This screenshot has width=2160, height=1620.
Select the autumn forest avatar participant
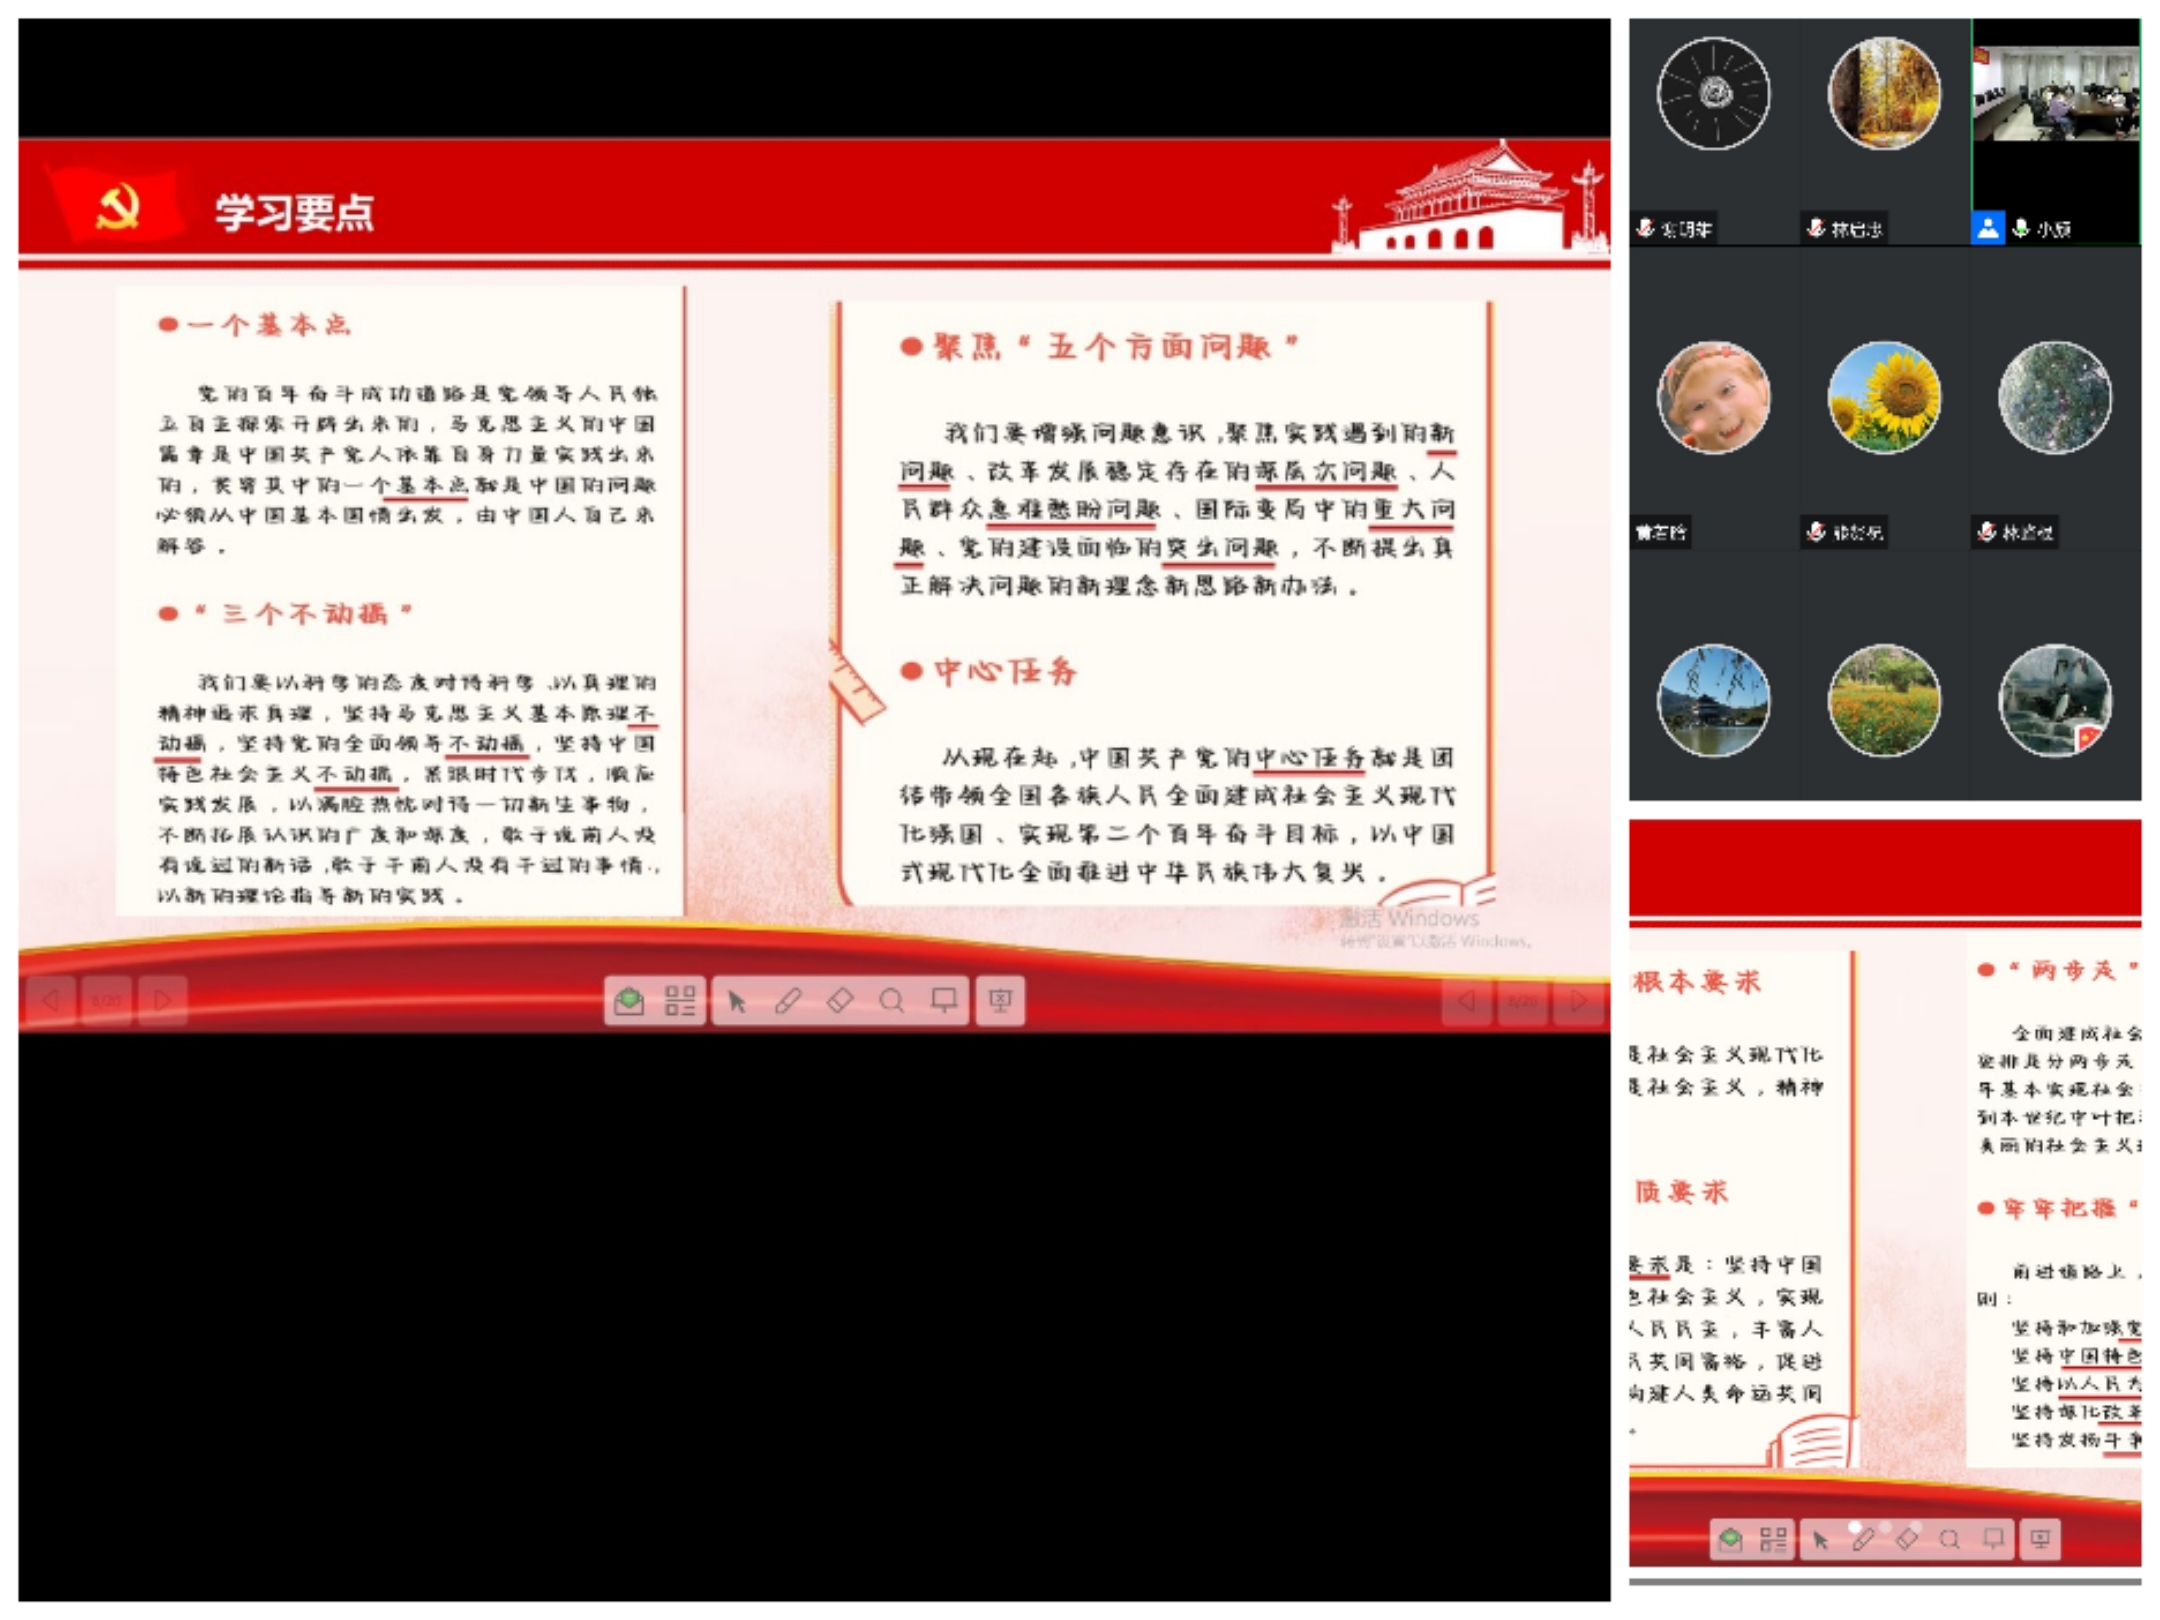coord(1884,93)
